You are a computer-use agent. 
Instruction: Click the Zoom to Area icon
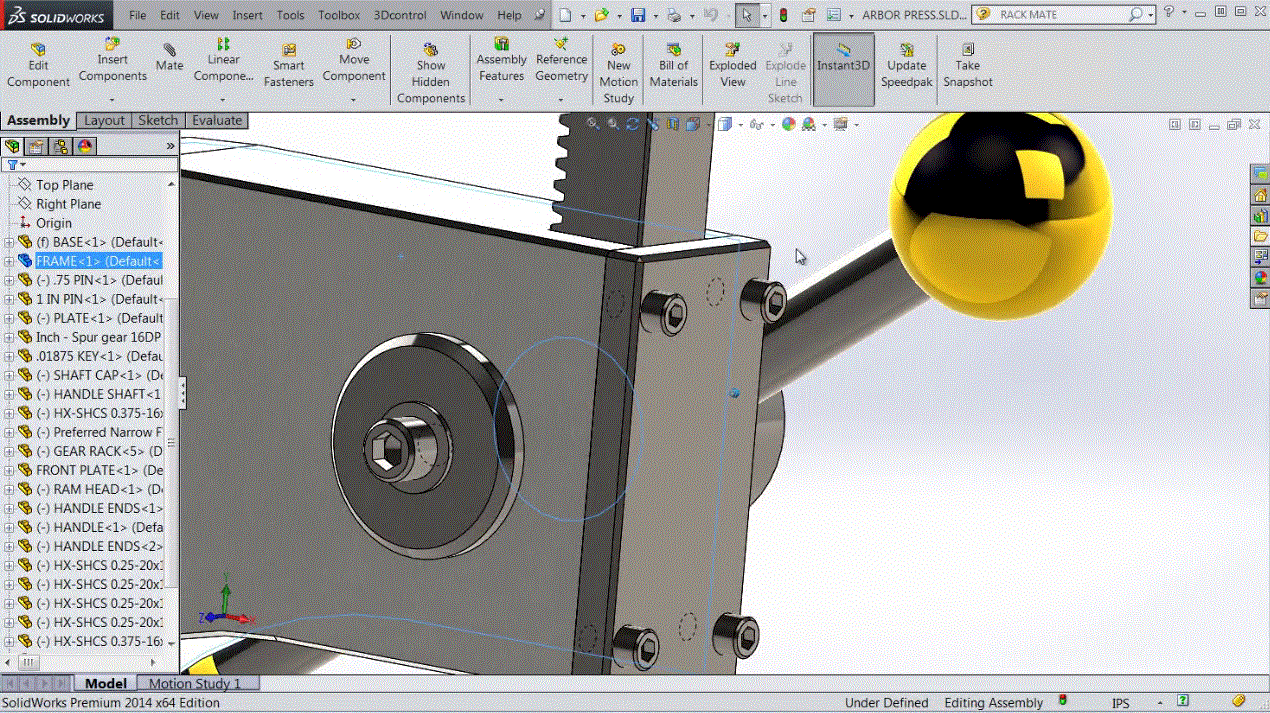(613, 124)
